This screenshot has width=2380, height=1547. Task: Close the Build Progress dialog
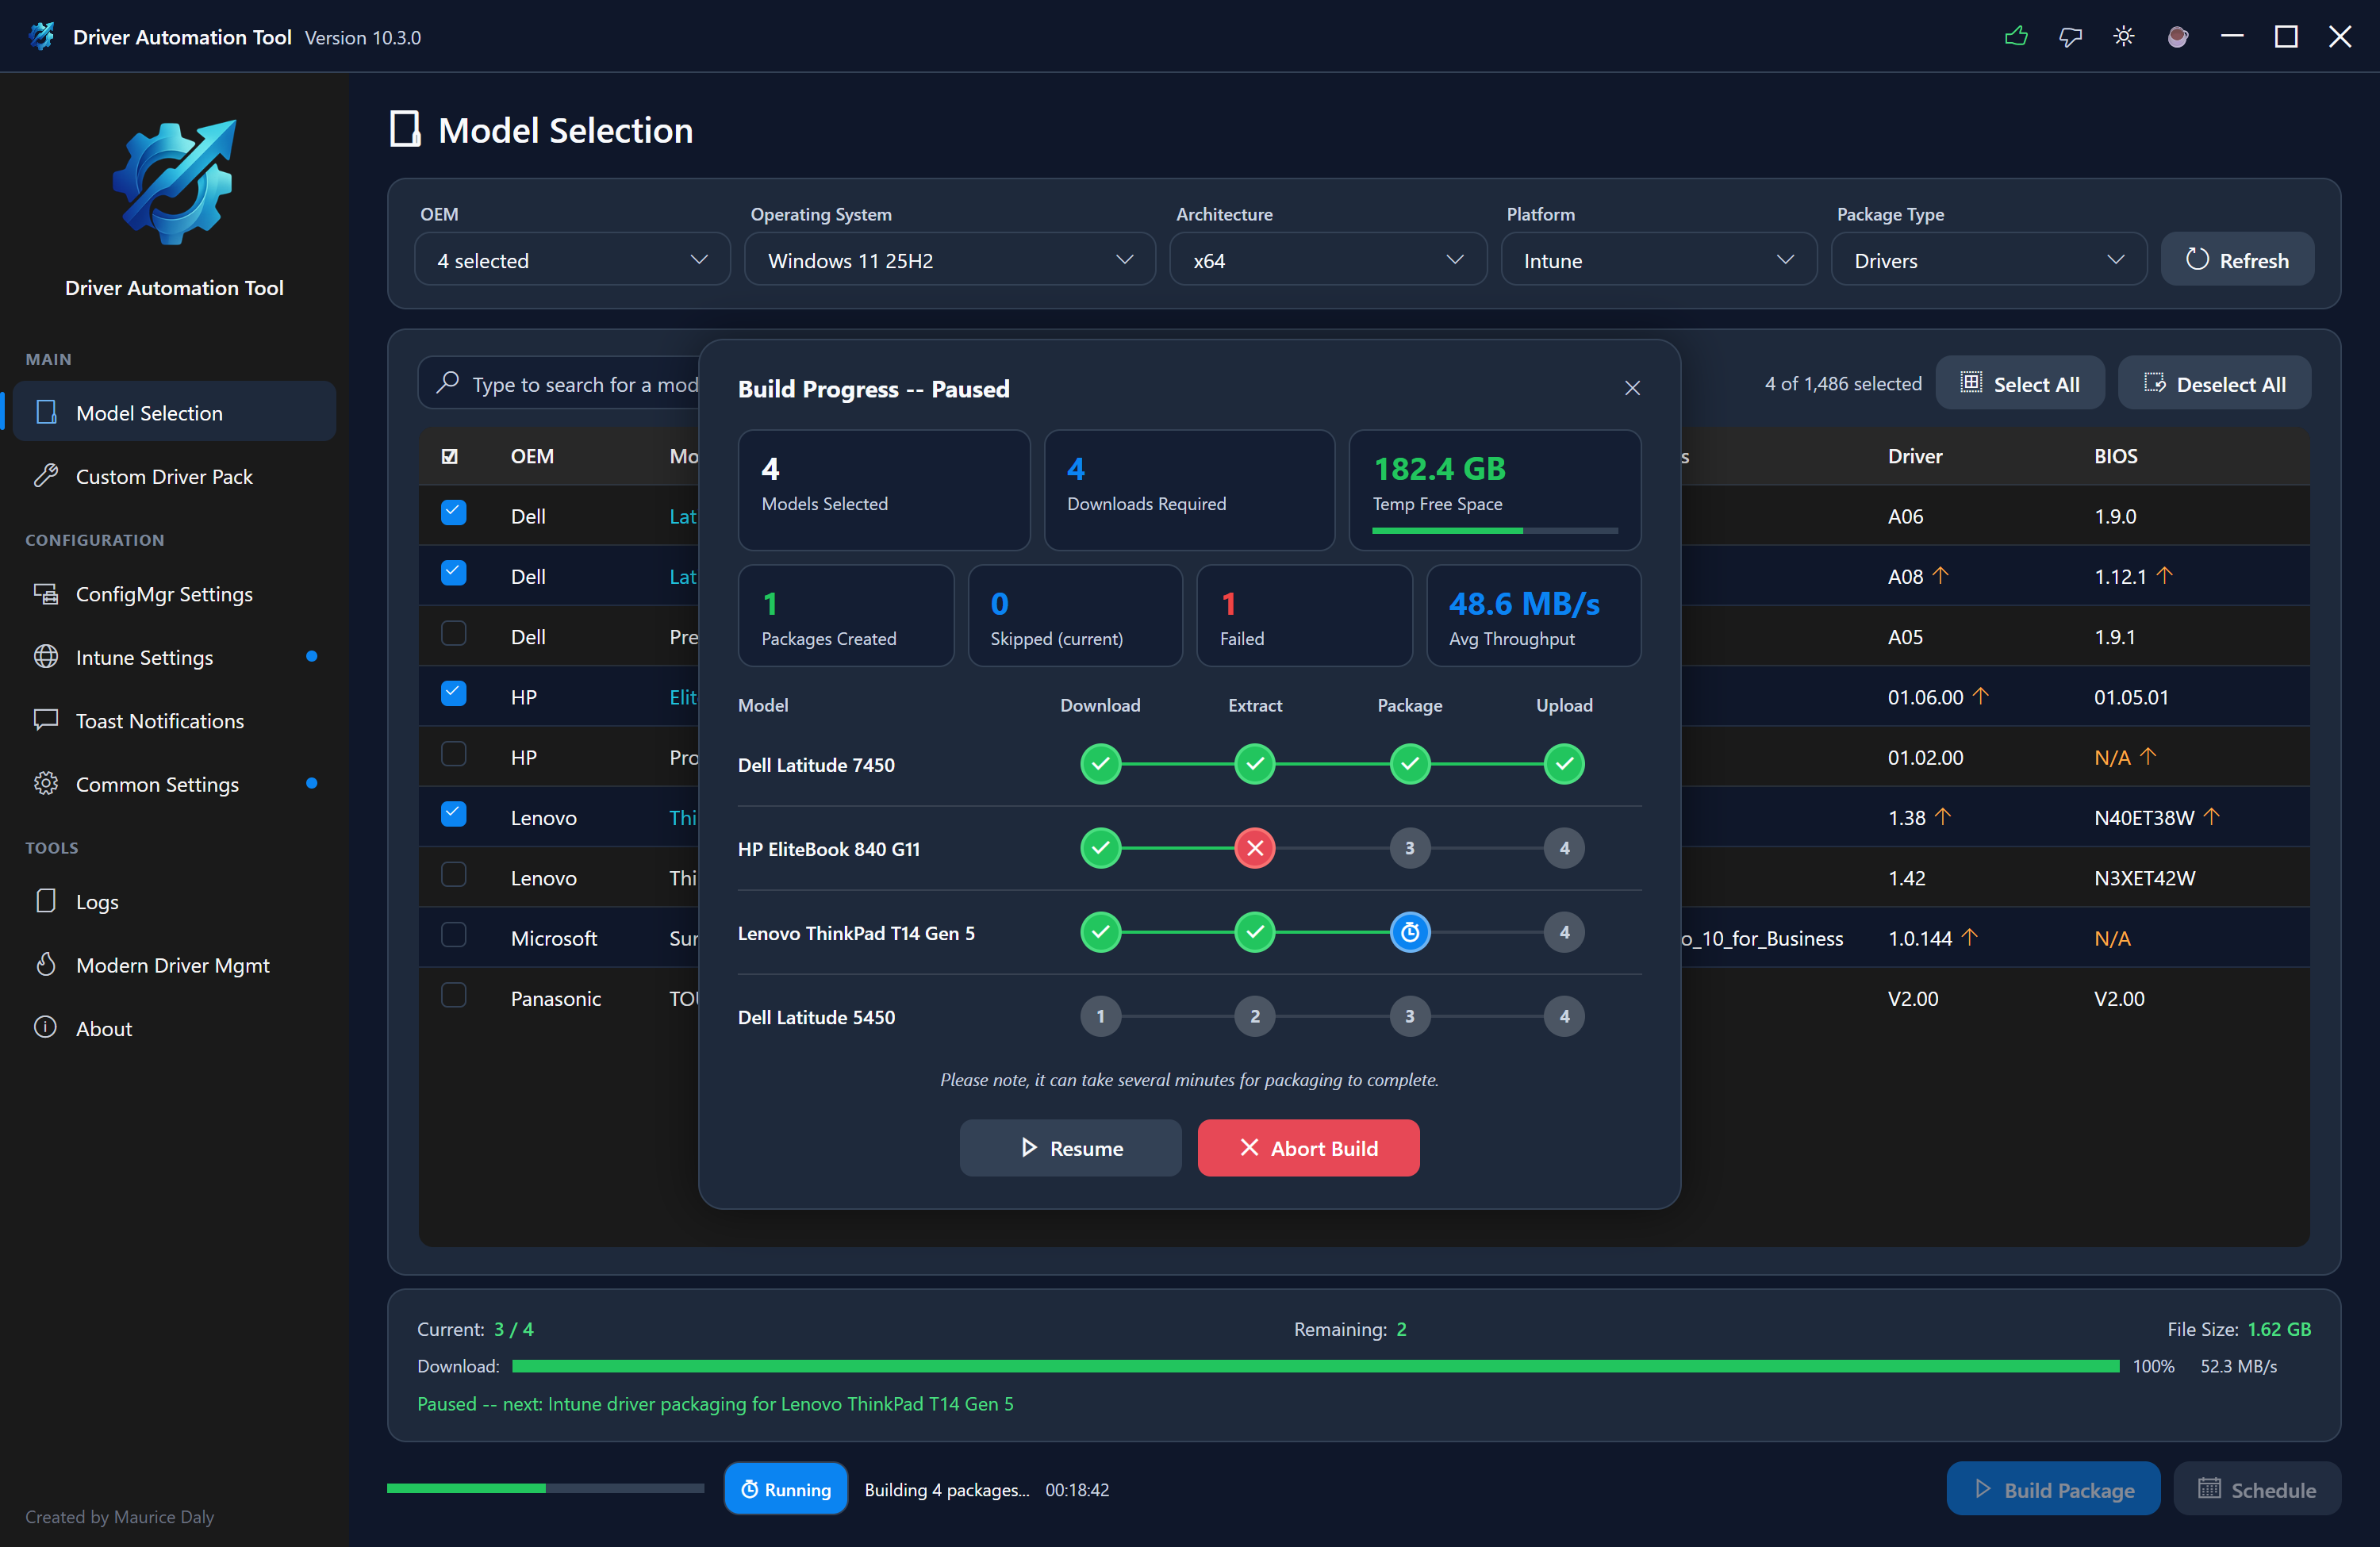(1632, 388)
